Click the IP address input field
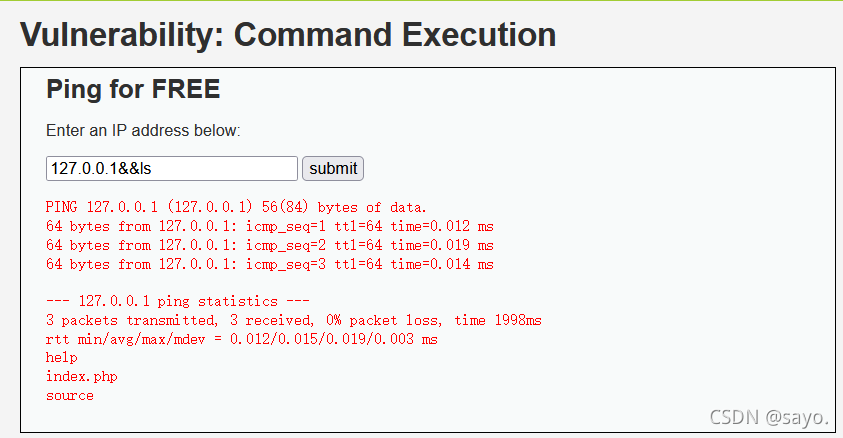This screenshot has width=843, height=438. coord(172,169)
